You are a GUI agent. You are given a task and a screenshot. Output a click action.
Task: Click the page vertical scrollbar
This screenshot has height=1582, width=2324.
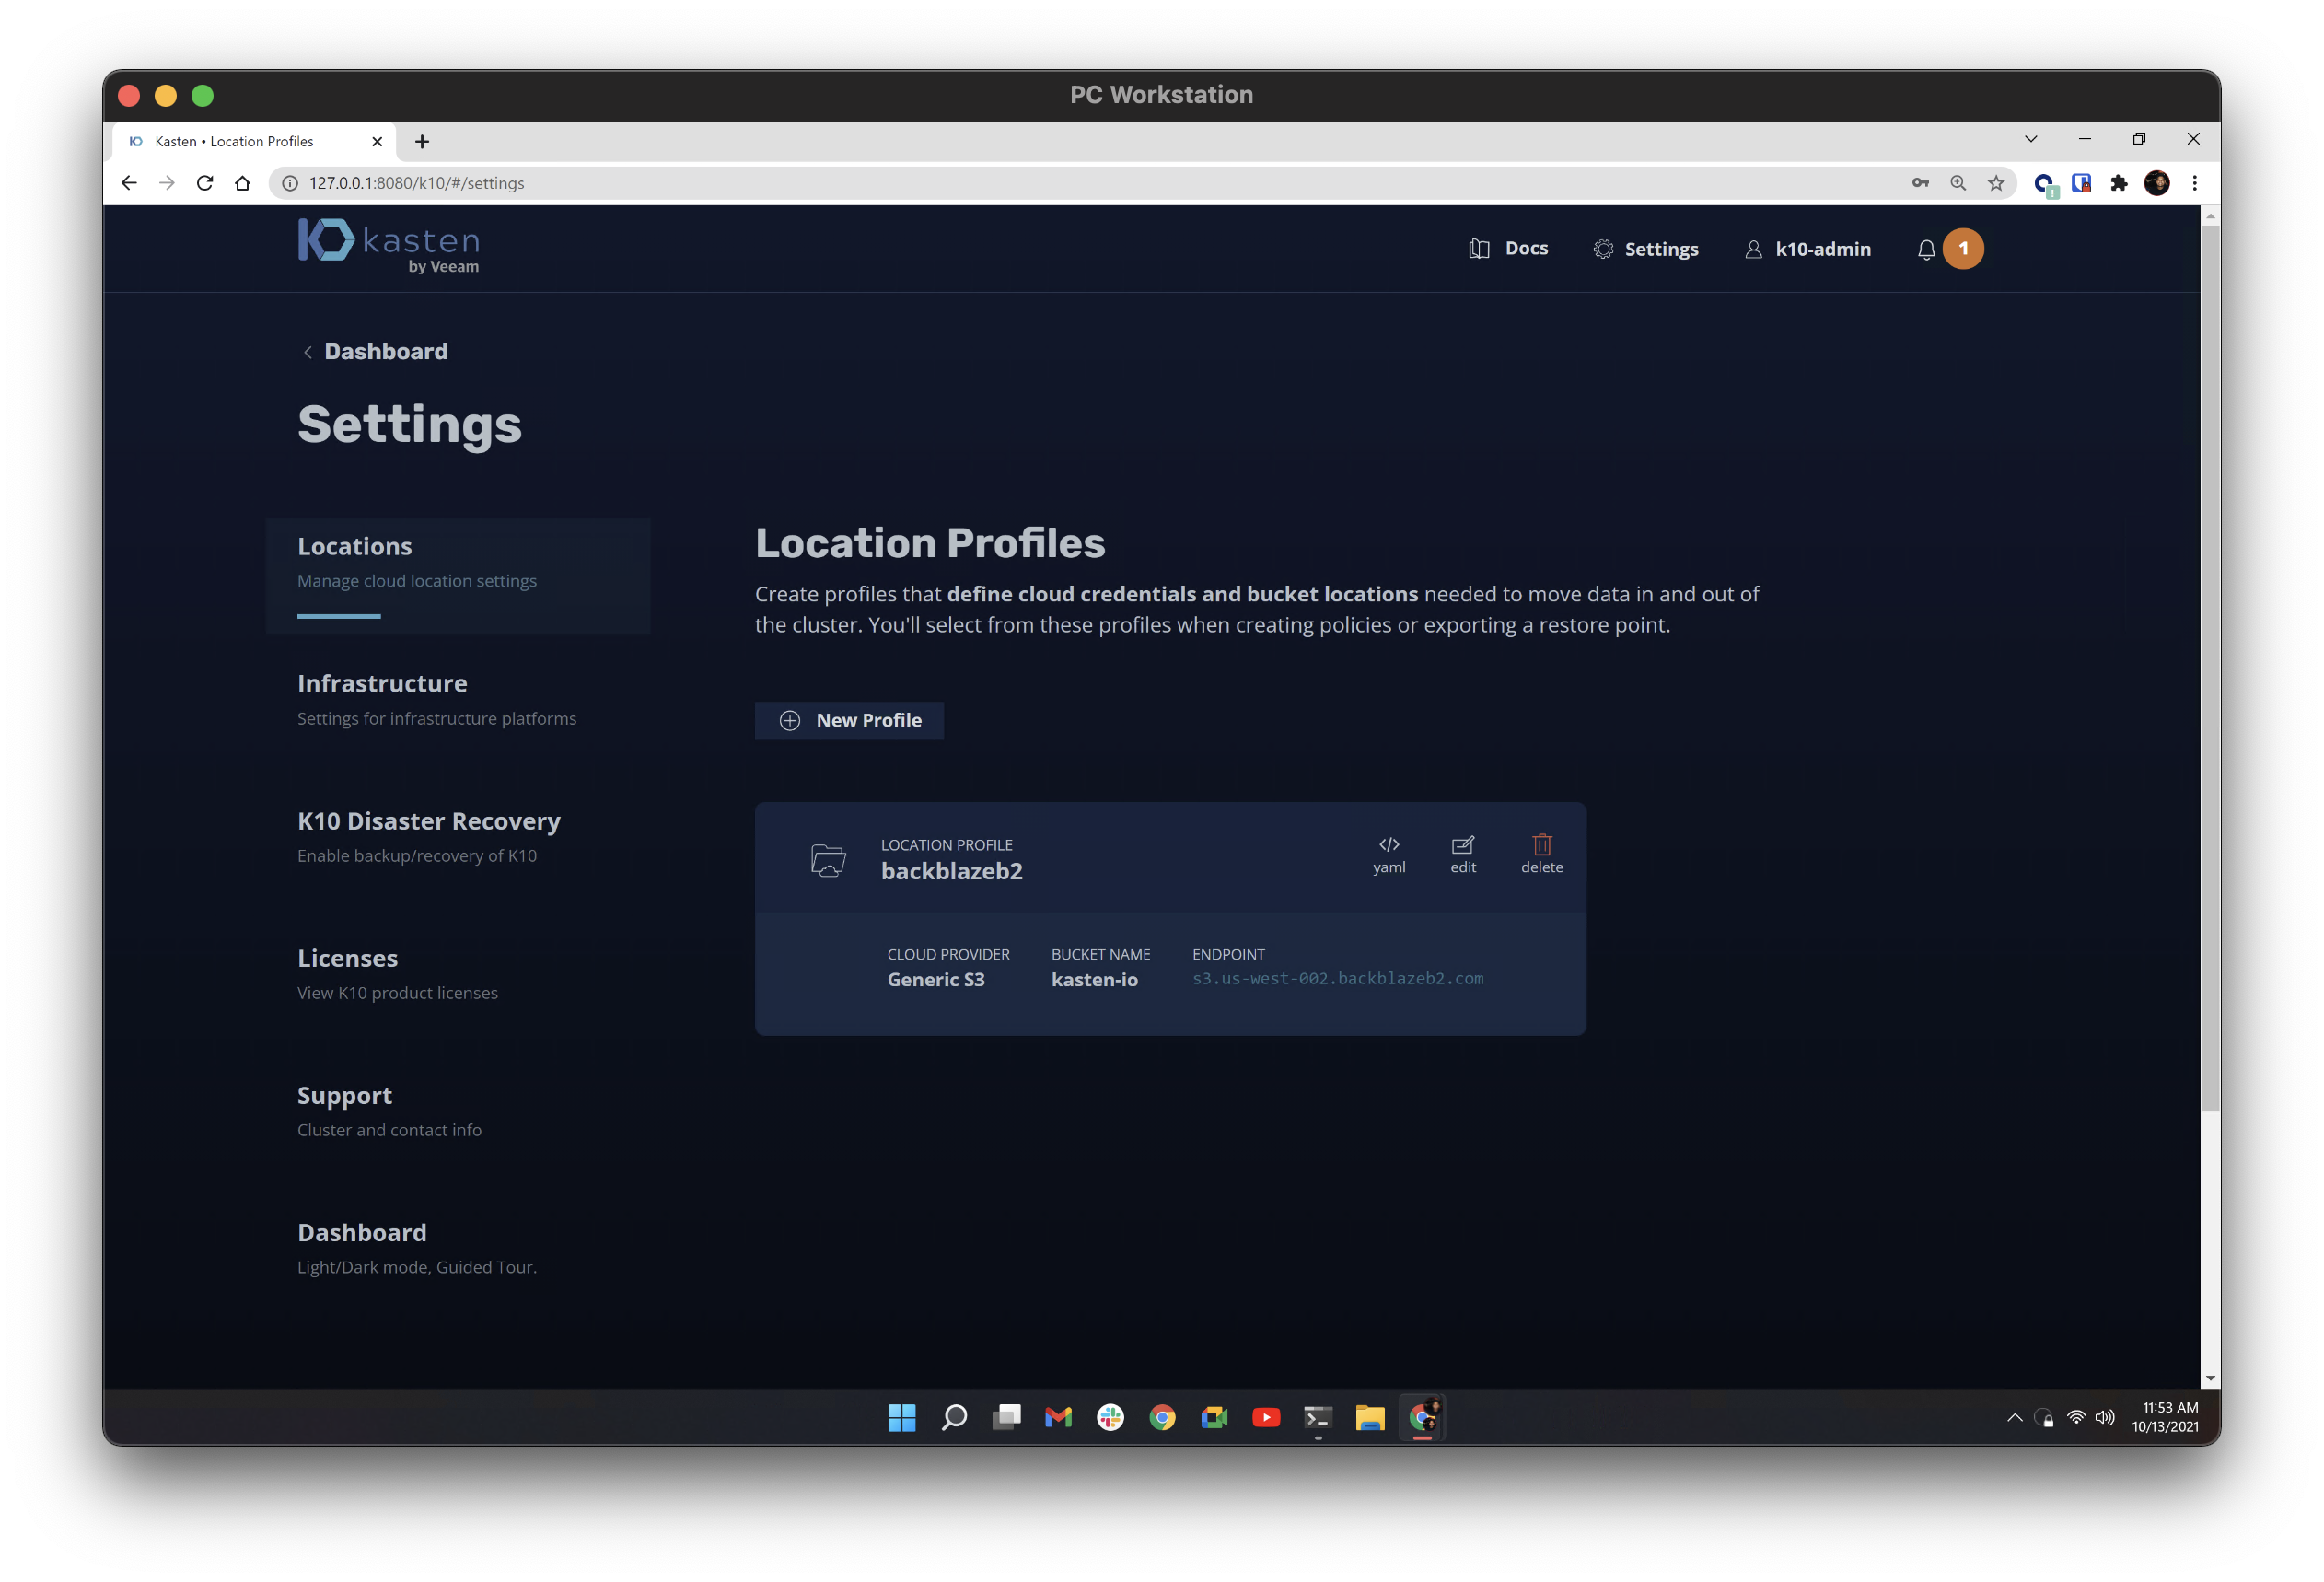point(2210,669)
